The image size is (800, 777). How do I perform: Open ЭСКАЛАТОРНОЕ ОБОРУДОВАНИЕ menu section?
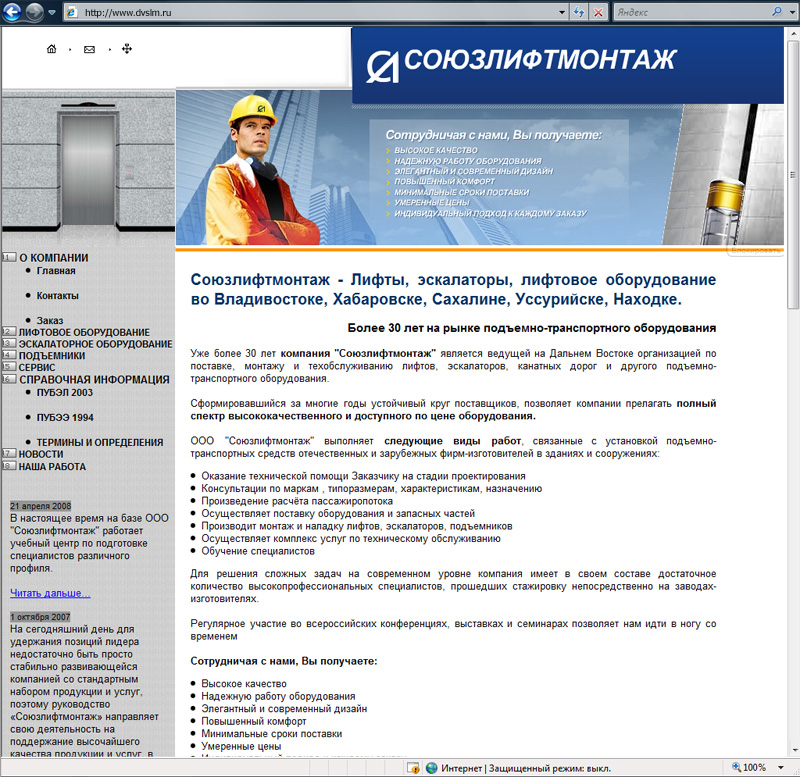(95, 344)
